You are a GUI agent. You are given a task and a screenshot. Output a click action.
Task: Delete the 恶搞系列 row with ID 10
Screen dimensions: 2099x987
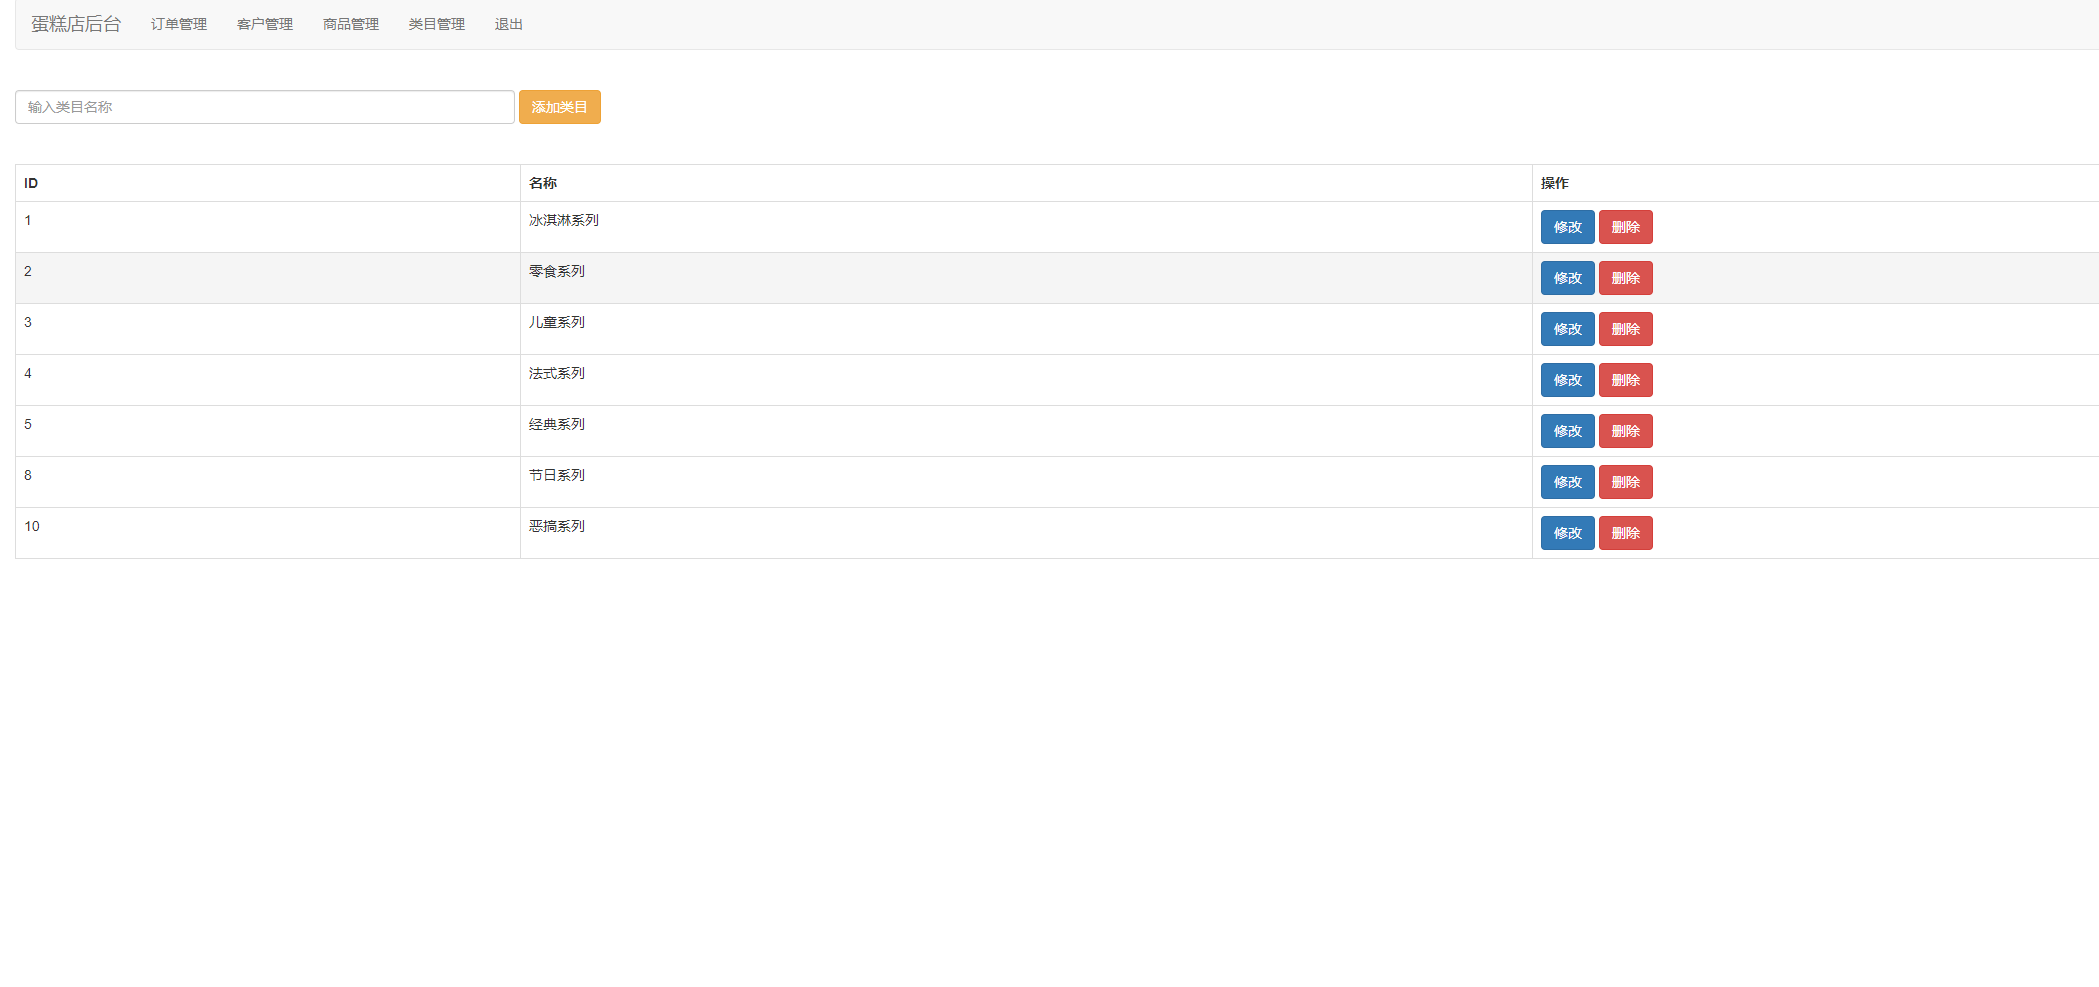[x=1625, y=533]
